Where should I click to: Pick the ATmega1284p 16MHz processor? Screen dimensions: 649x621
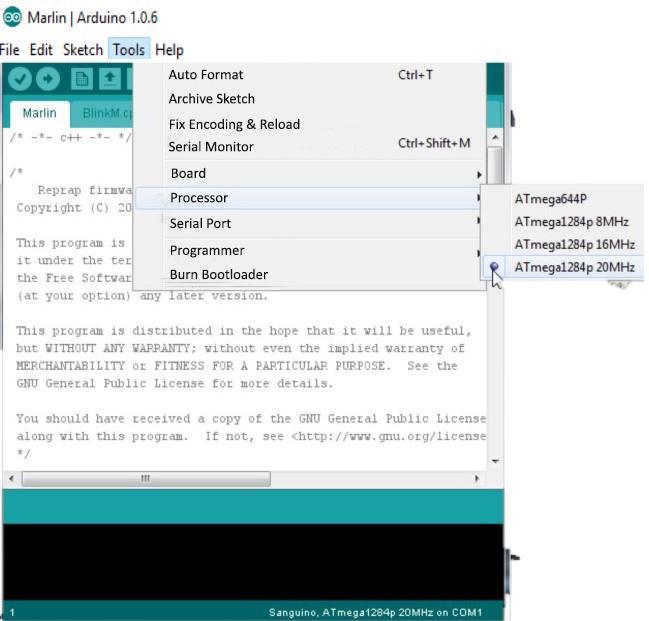point(574,244)
